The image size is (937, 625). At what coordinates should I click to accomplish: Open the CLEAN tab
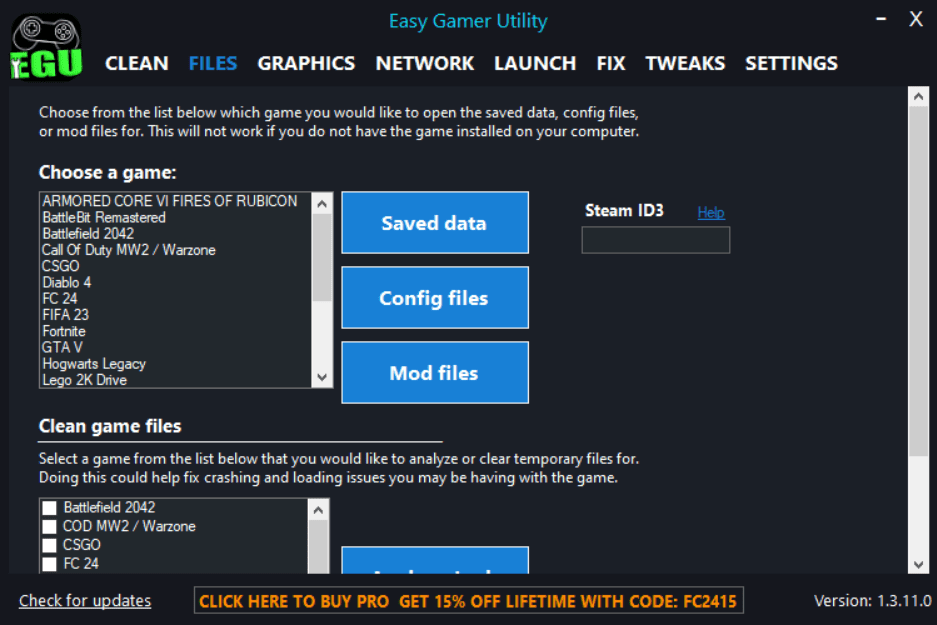click(x=137, y=63)
